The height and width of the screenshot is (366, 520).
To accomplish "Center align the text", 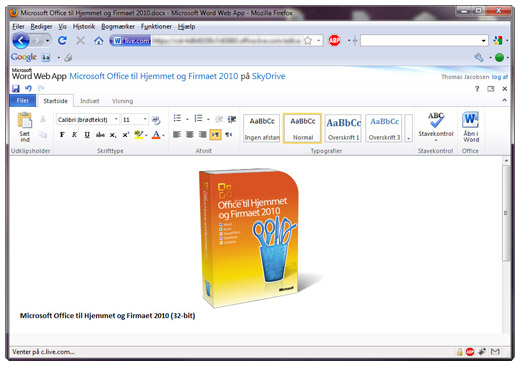I will (190, 134).
